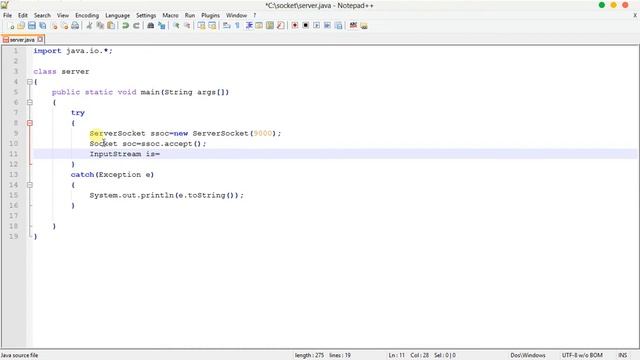Collapse the catch block fold on line 14
The height and width of the screenshot is (360, 640).
[x=30, y=185]
